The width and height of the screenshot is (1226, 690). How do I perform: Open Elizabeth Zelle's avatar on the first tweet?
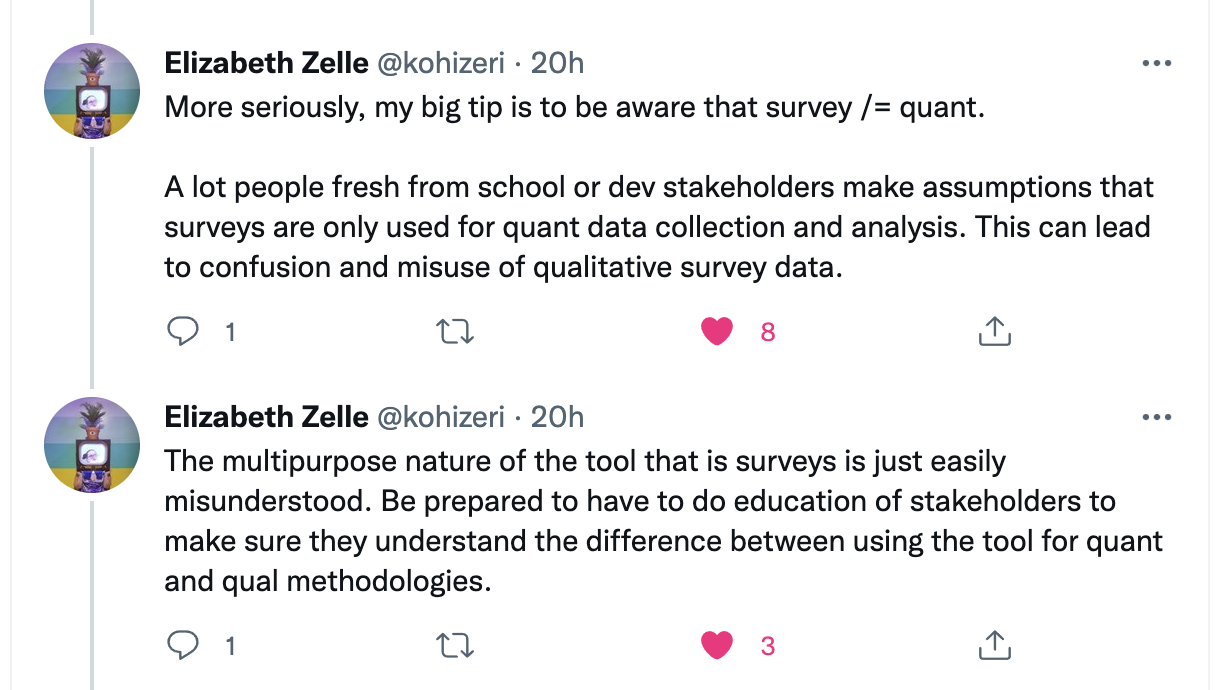[92, 91]
